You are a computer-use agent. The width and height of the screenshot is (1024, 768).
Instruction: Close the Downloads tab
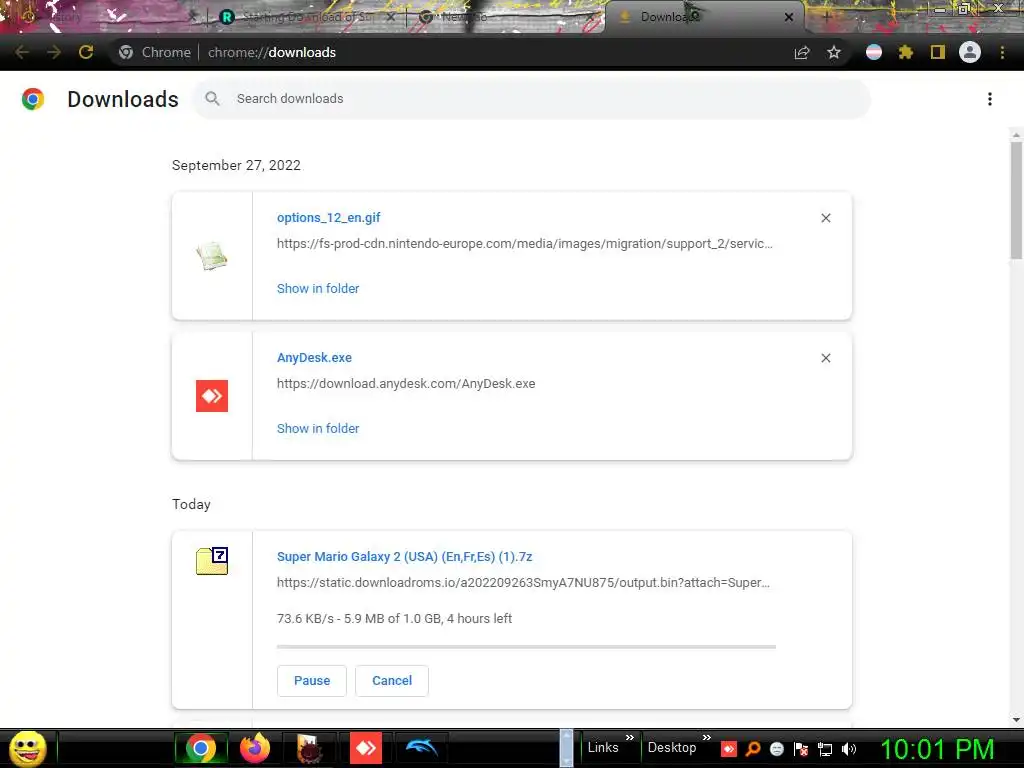(789, 18)
